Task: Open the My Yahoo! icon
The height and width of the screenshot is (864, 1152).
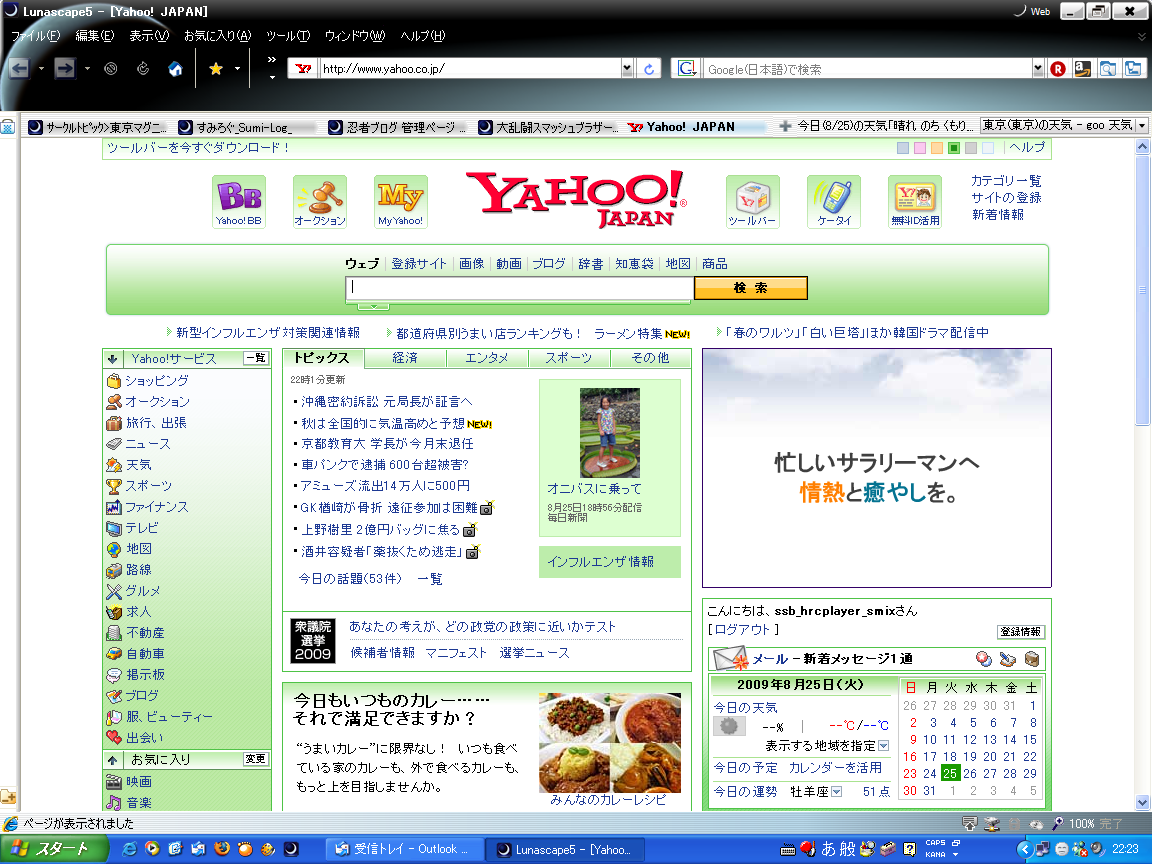Action: tap(400, 201)
